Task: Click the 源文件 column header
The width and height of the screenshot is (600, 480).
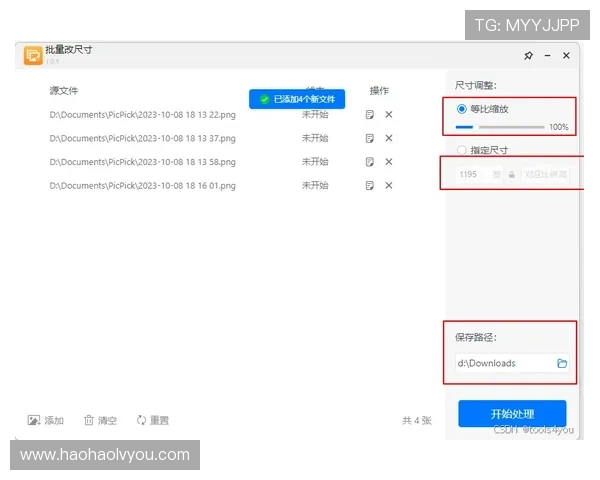Action: [64, 91]
